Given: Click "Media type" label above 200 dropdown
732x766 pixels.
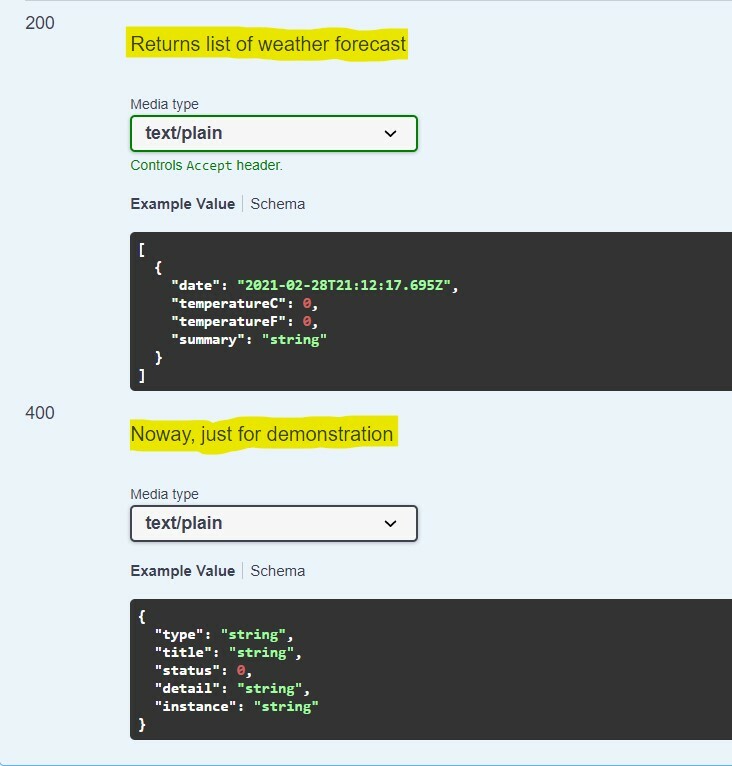Looking at the screenshot, I should (x=164, y=105).
